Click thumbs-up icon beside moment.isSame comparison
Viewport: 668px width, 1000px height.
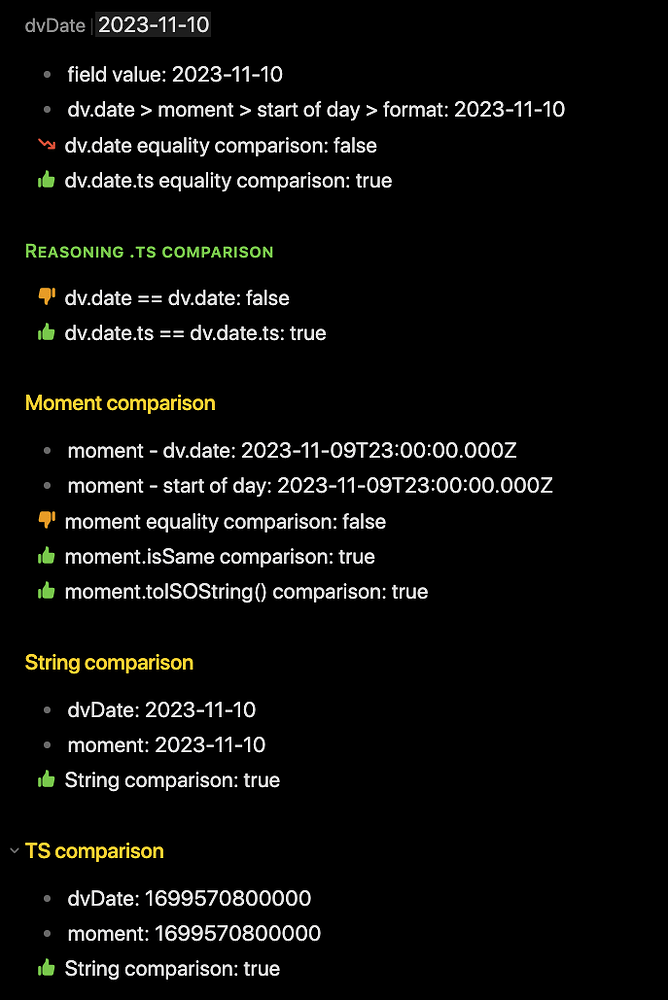(45, 557)
